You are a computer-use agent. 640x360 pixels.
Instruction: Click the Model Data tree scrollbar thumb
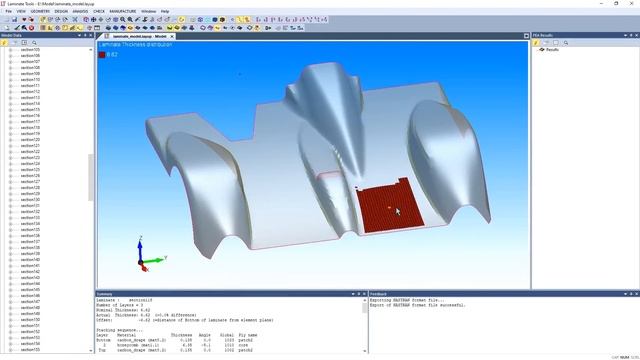[91, 178]
